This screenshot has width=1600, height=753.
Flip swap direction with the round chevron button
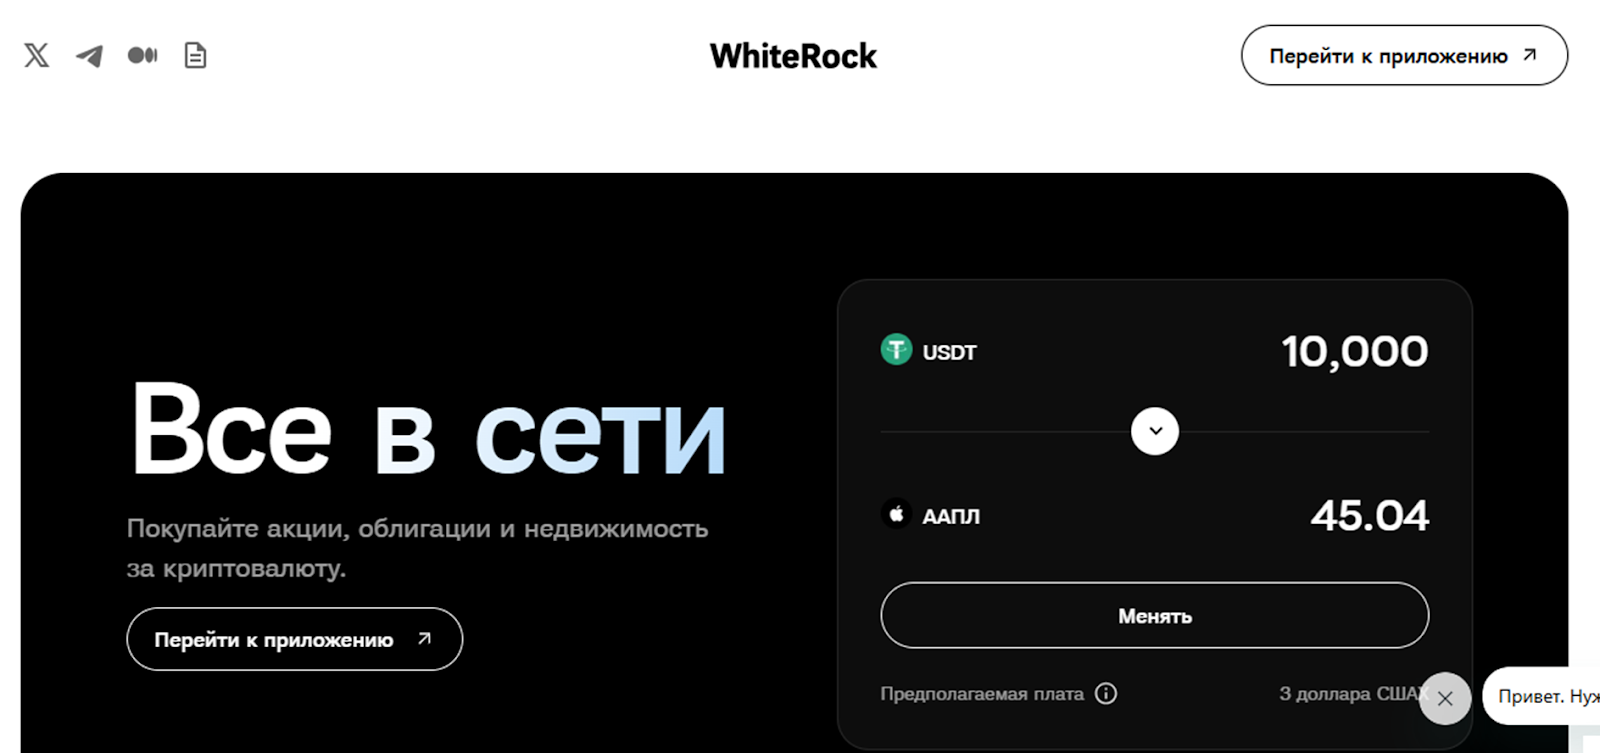[x=1155, y=431]
